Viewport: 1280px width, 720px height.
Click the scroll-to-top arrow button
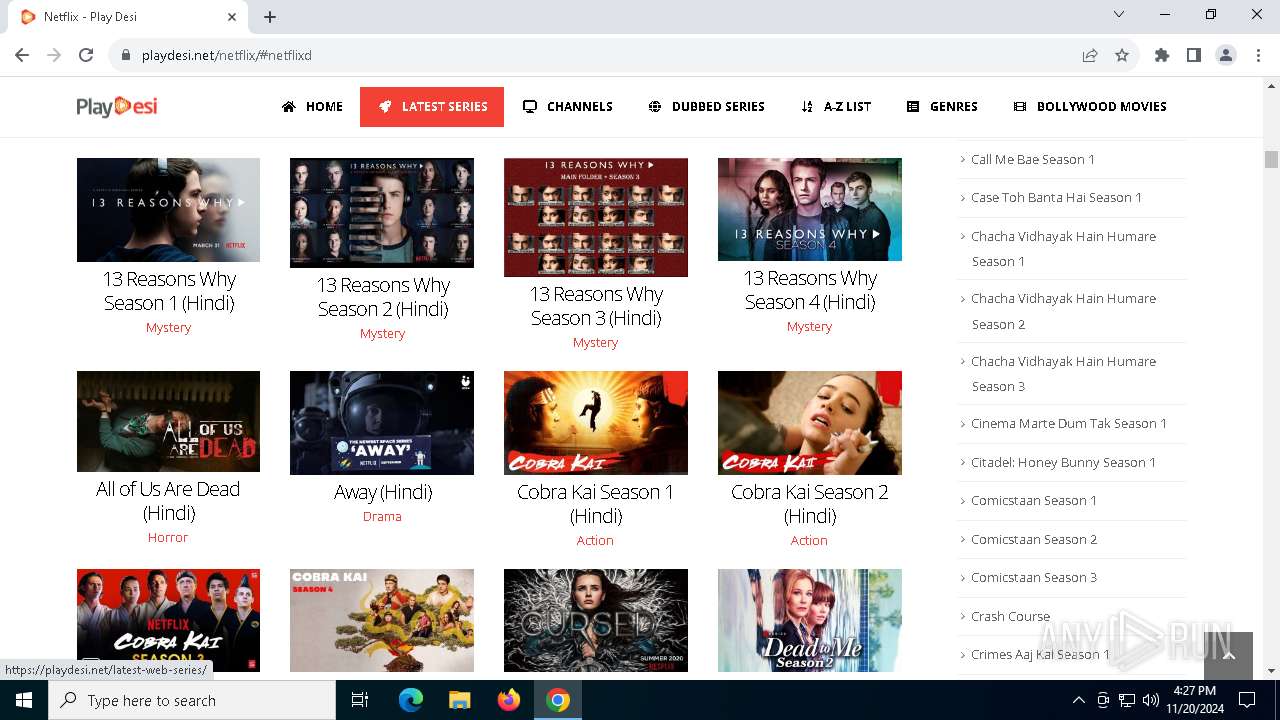click(x=1228, y=655)
